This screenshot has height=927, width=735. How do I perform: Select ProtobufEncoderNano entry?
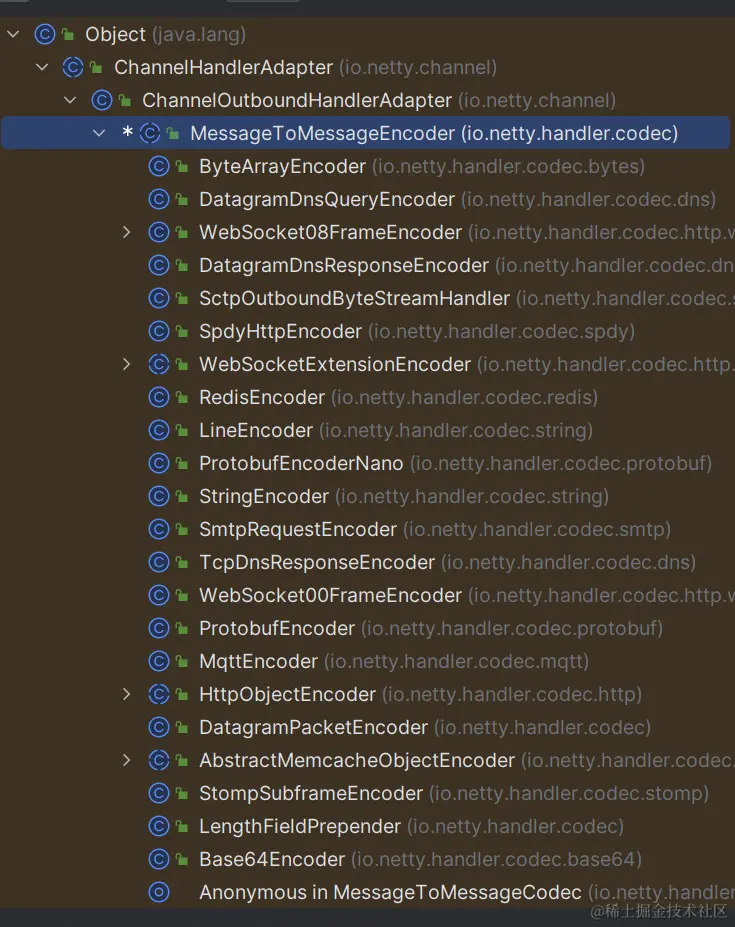pos(455,464)
